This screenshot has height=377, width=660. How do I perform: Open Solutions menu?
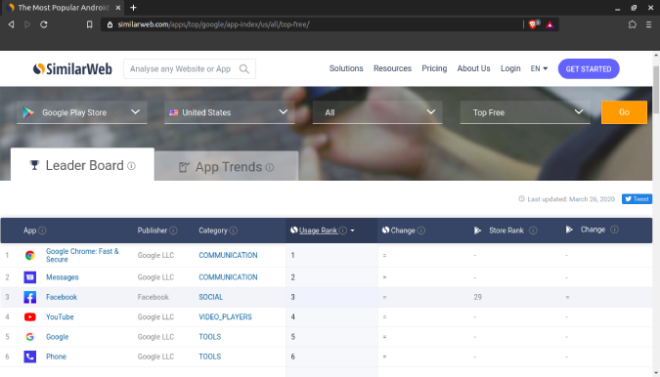point(346,69)
